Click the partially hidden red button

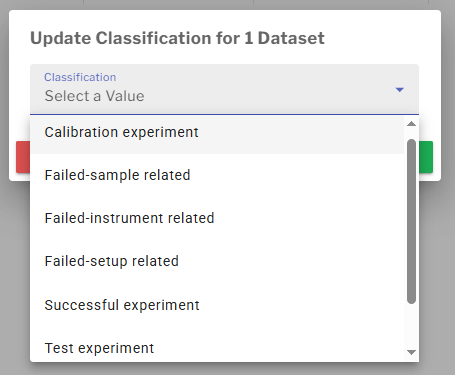coord(23,157)
